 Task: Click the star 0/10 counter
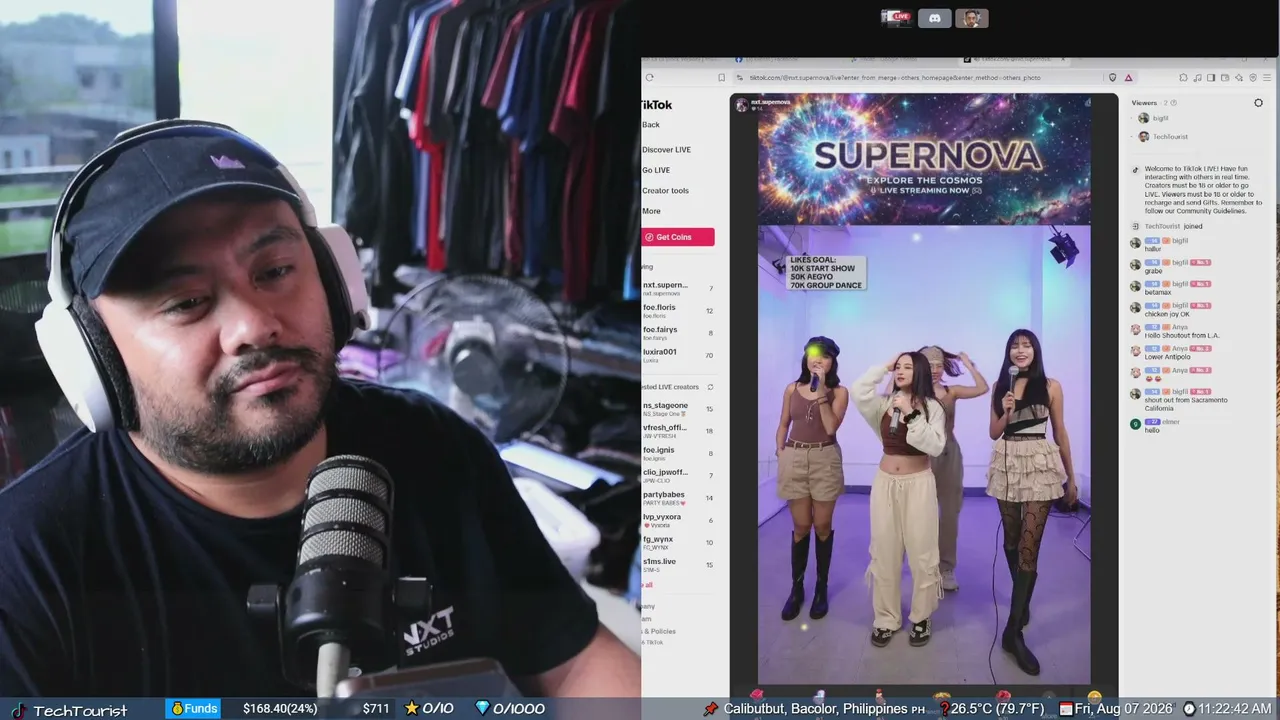[429, 709]
